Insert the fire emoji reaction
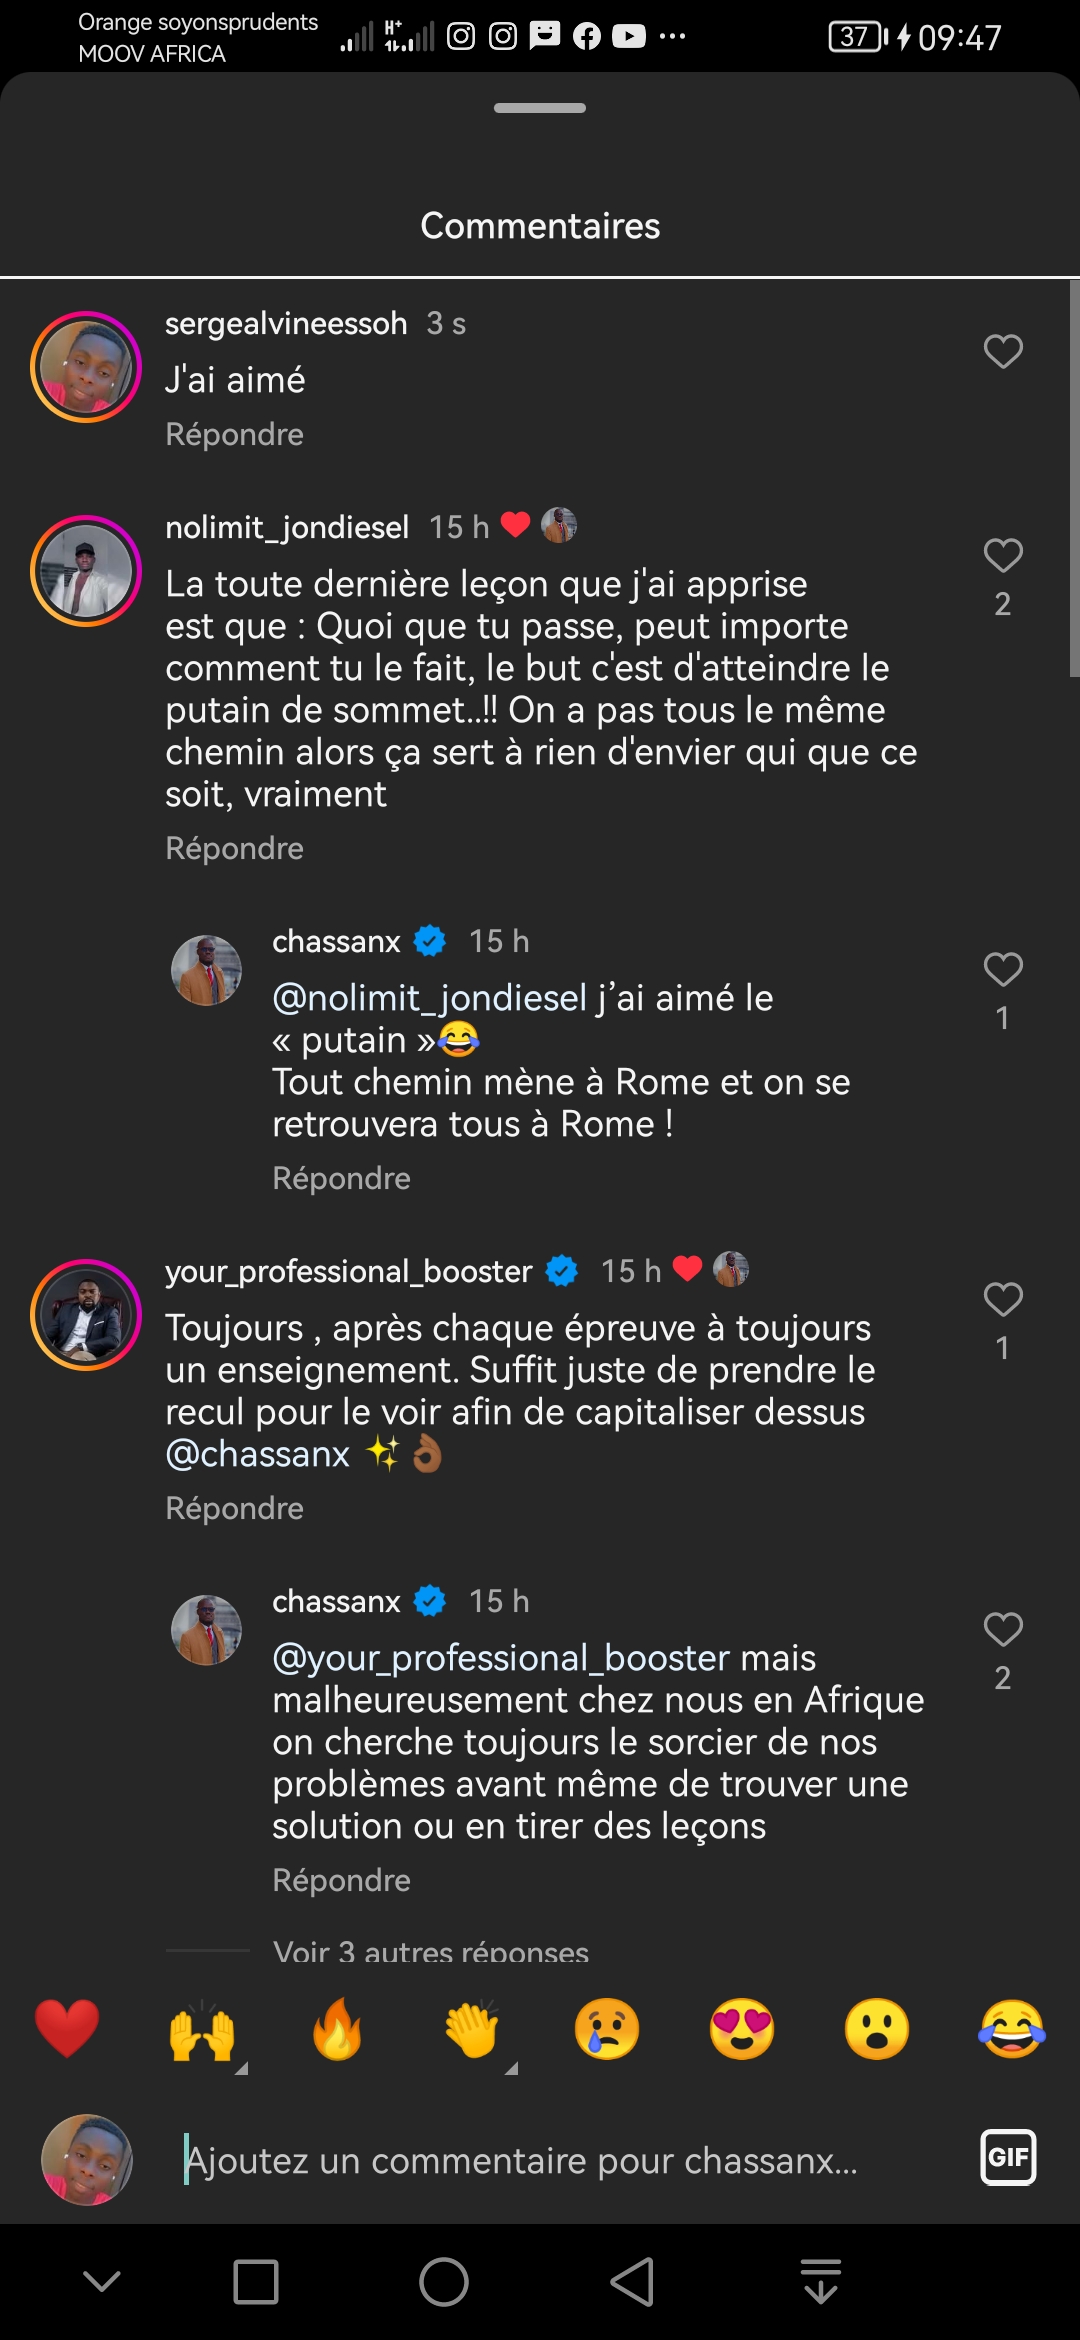 [337, 2030]
